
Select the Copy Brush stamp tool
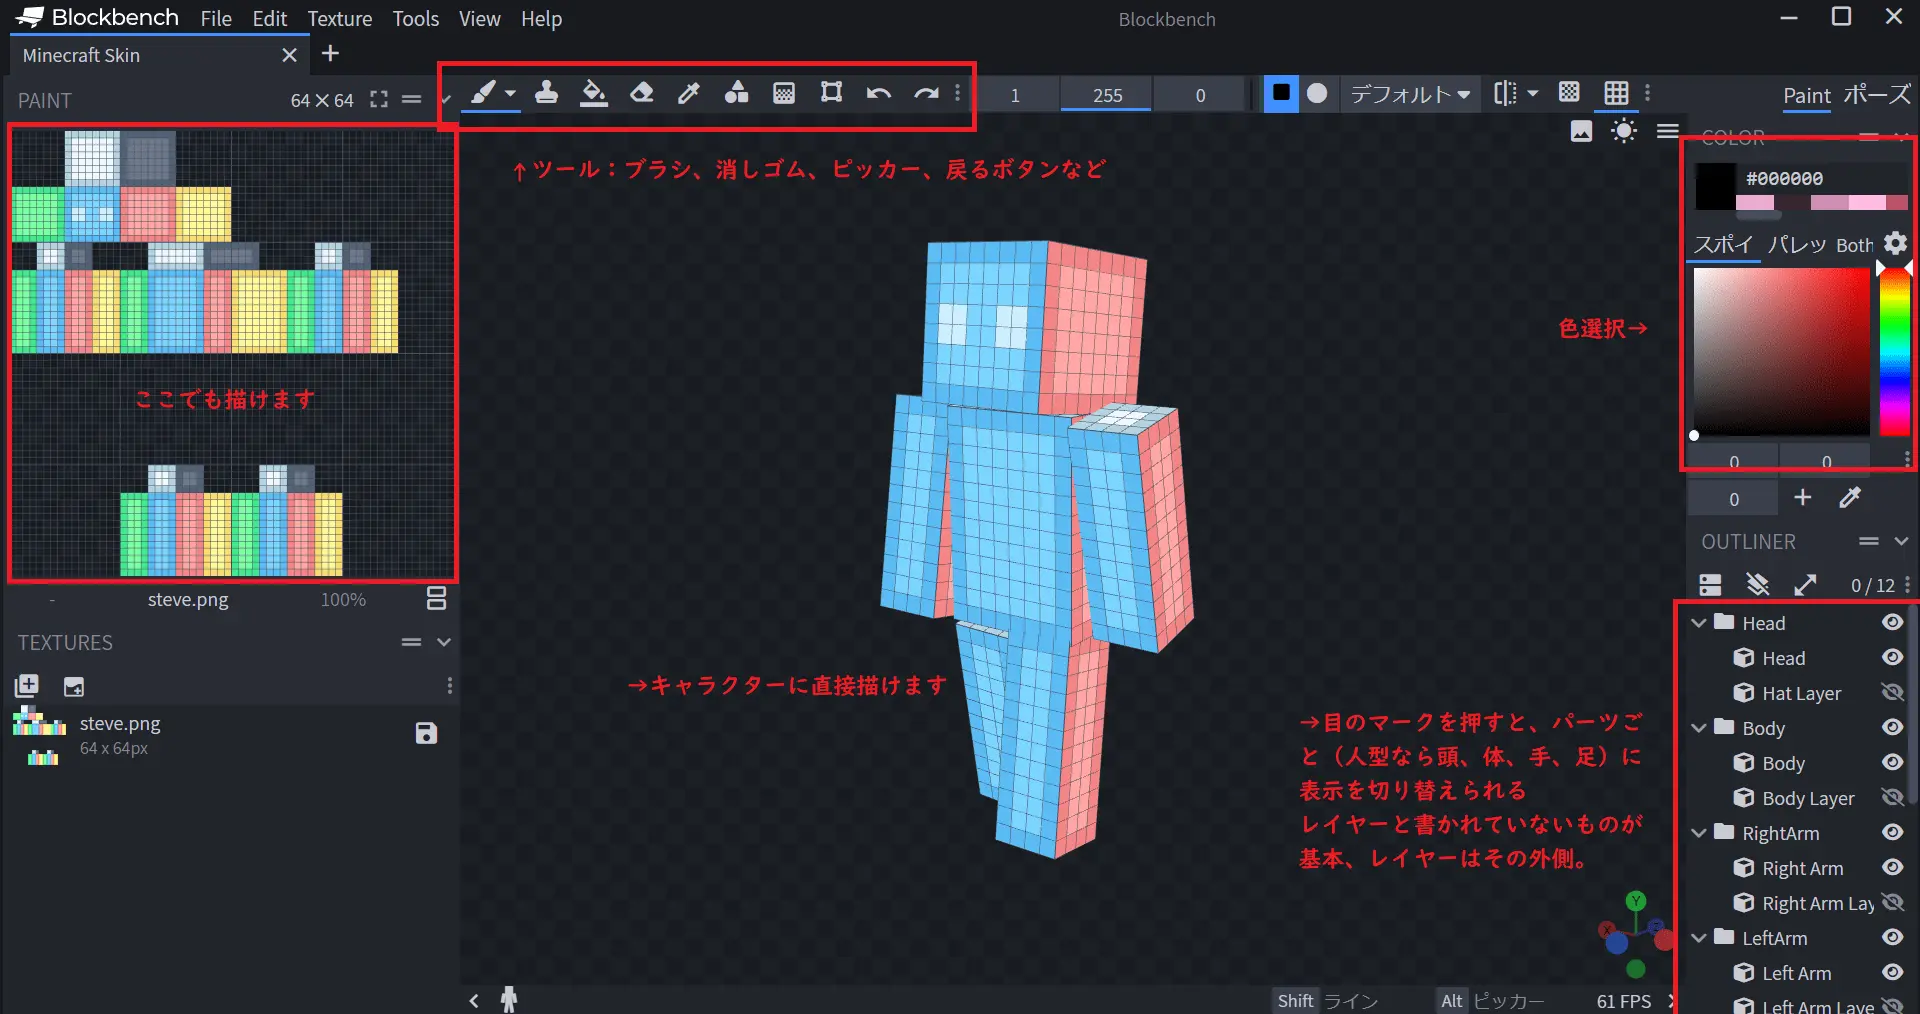click(x=546, y=93)
